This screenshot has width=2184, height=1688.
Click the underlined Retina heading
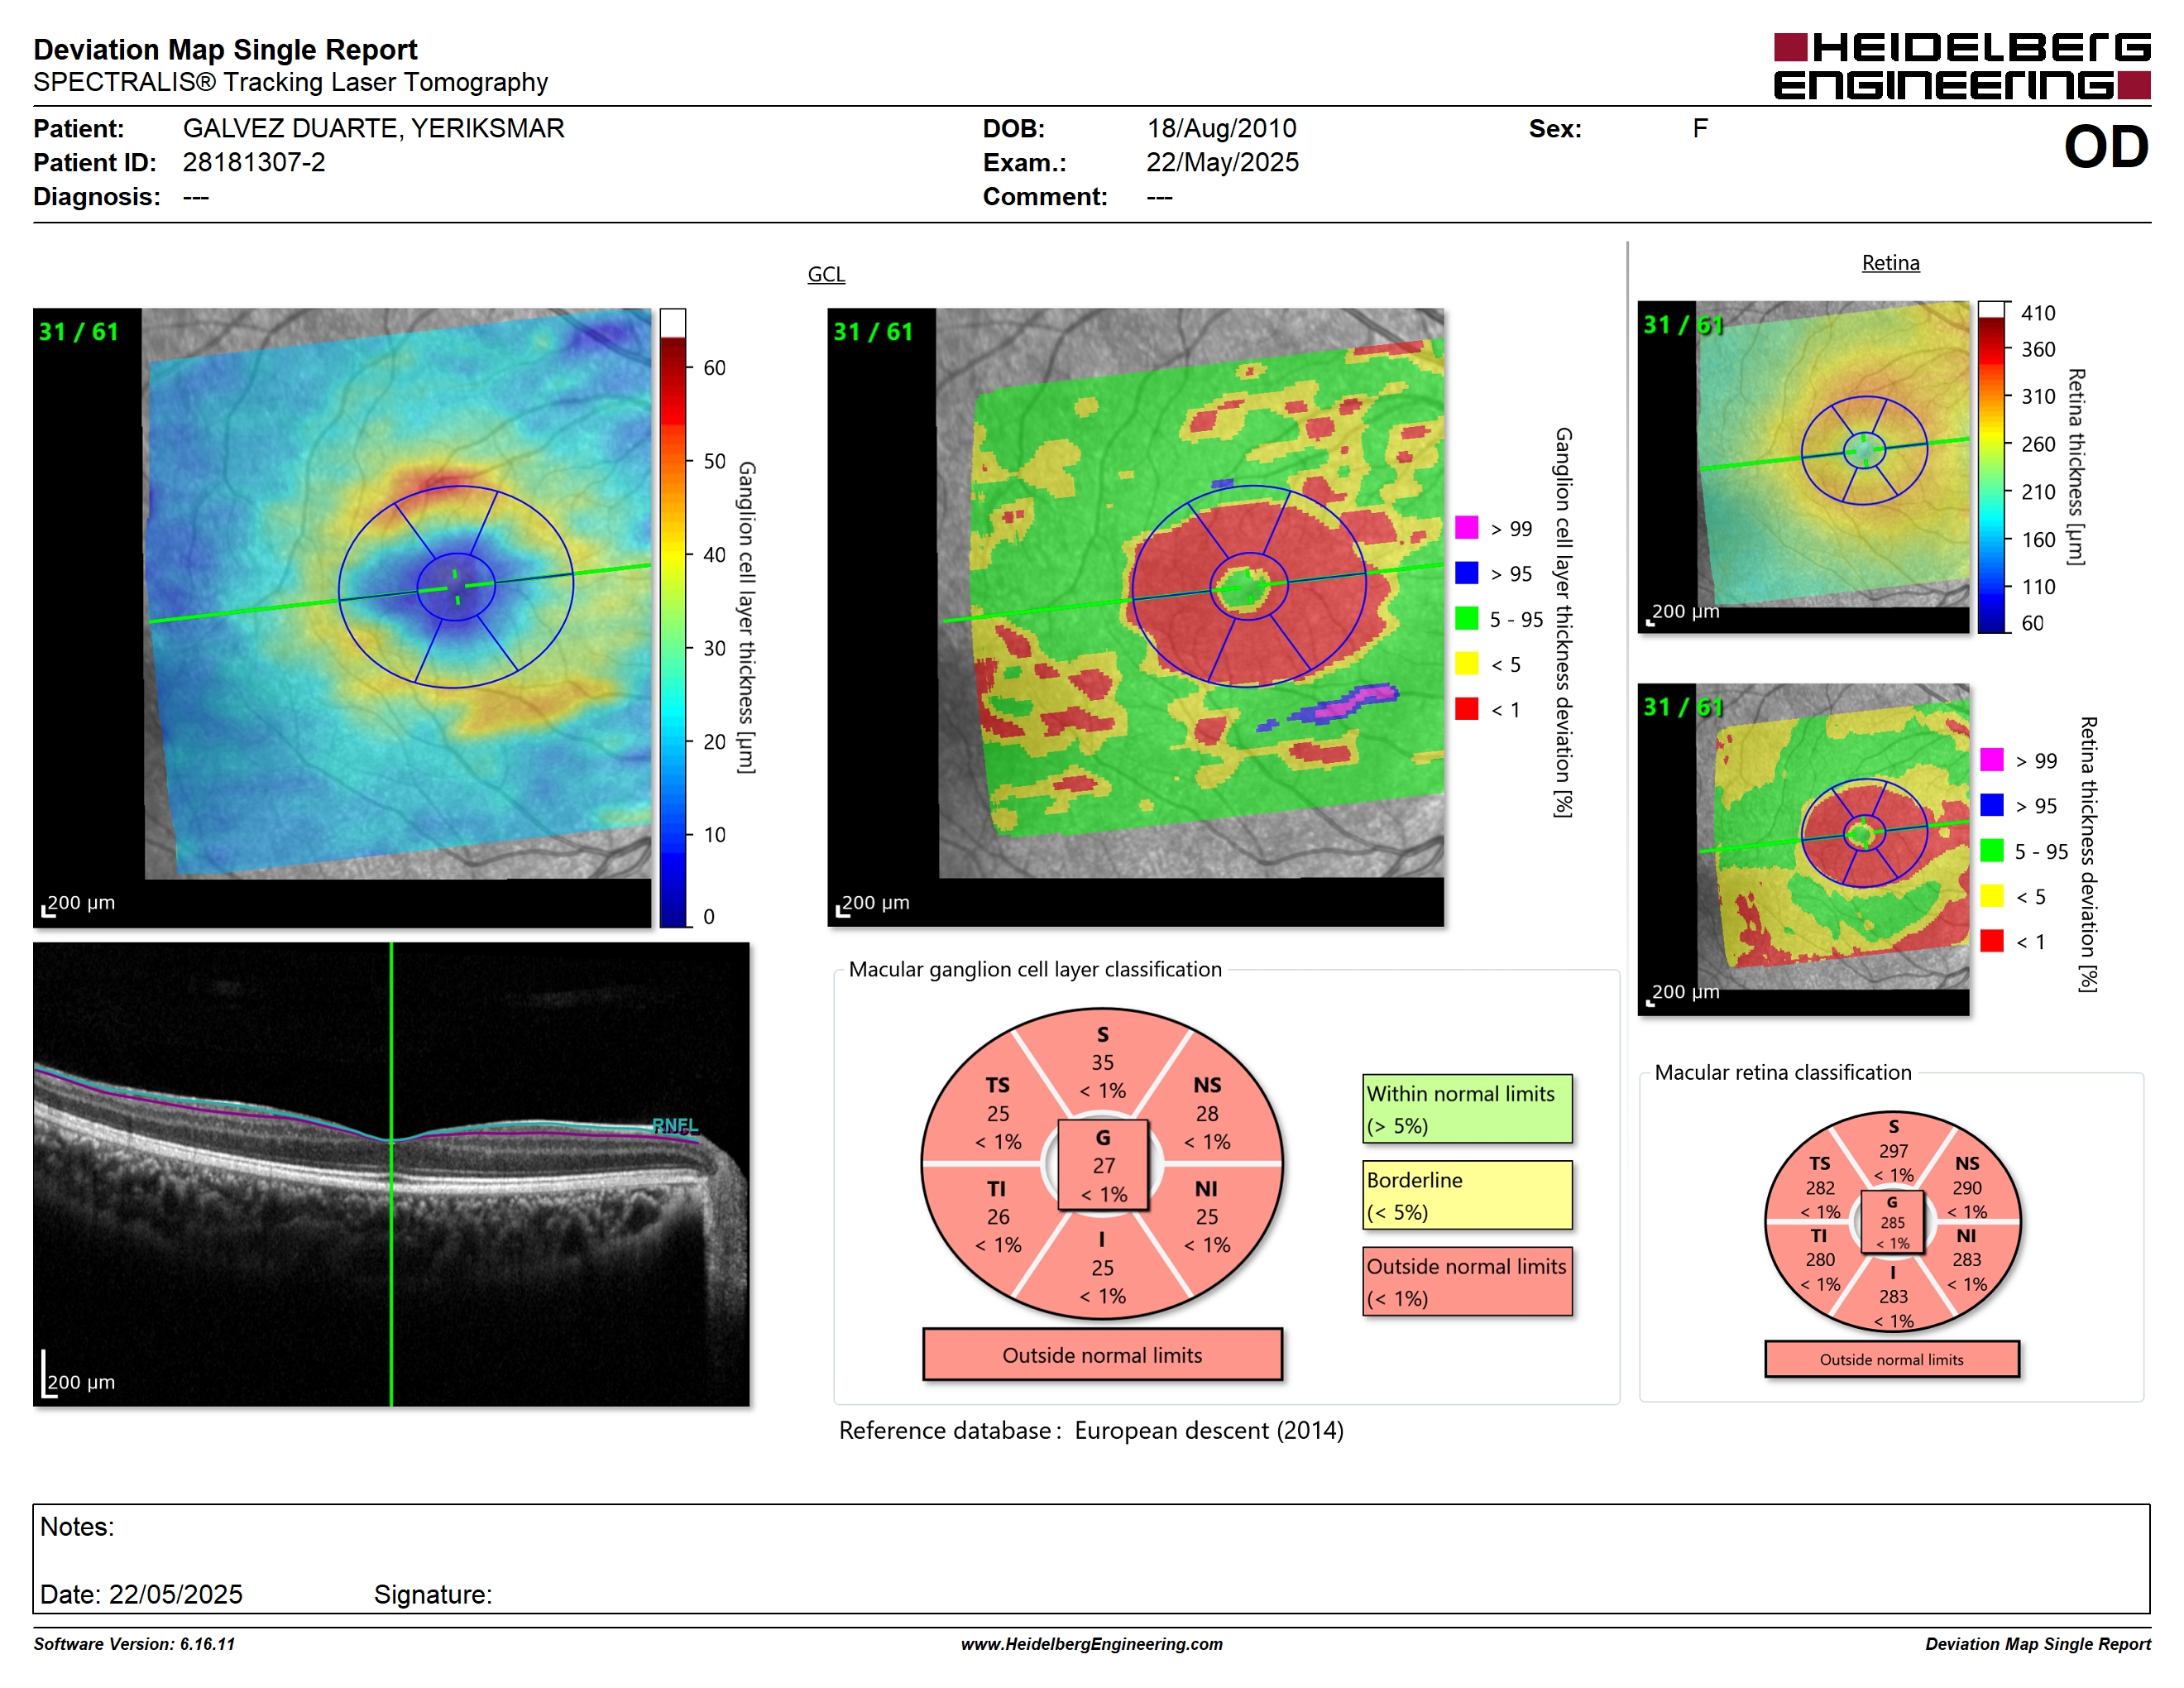(1890, 263)
